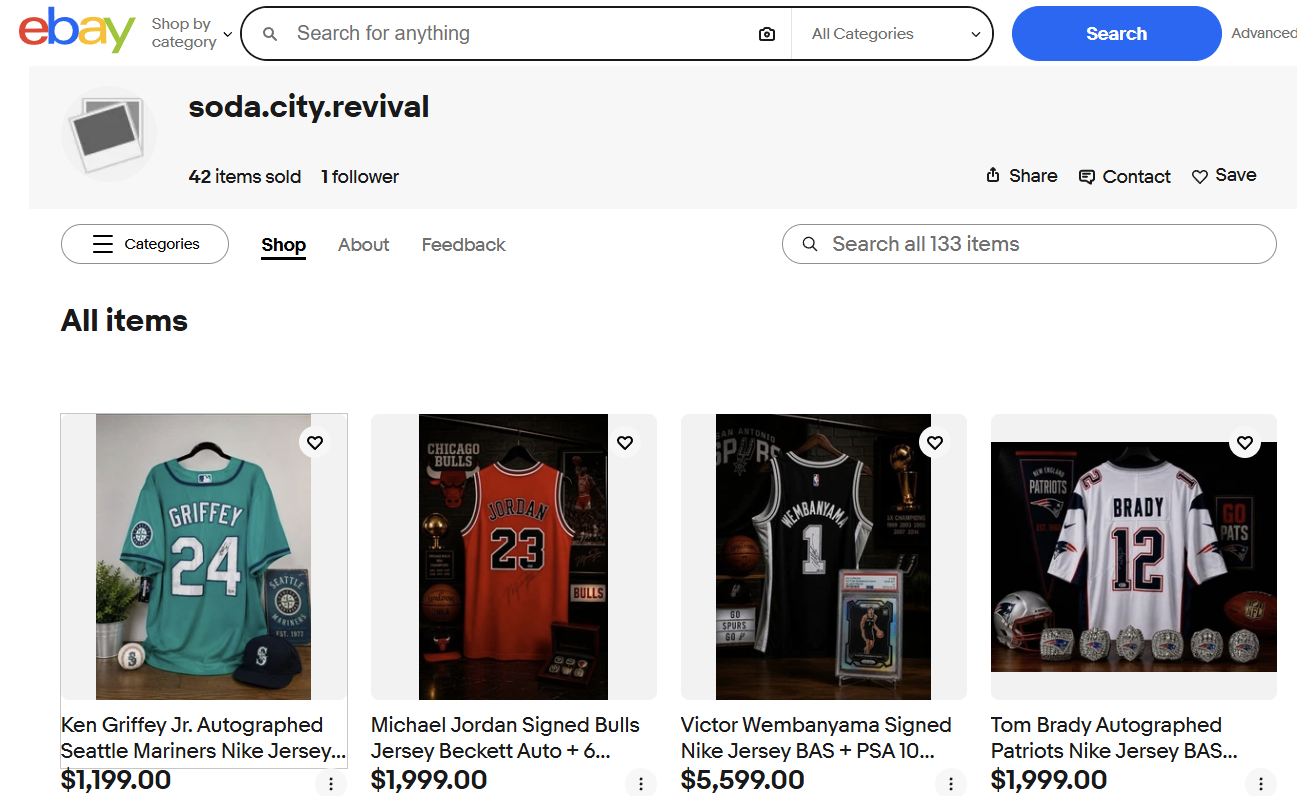Image resolution: width=1297 pixels, height=796 pixels.
Task: Search by image using camera icon
Action: point(767,34)
